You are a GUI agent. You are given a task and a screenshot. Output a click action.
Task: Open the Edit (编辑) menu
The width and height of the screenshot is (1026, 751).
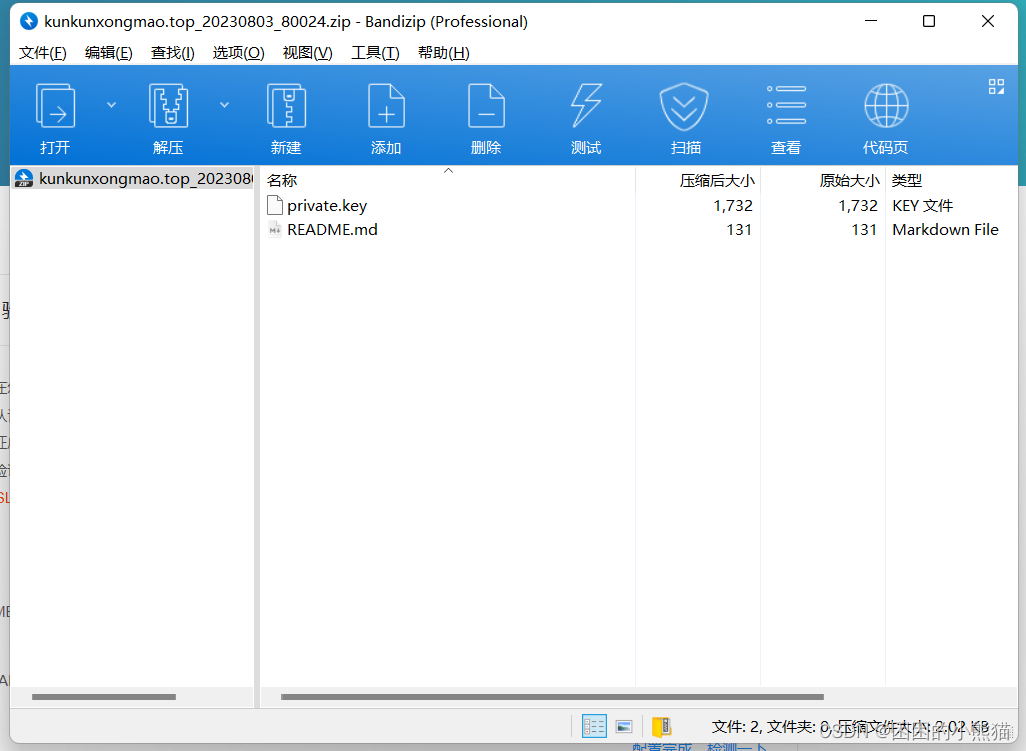(109, 52)
